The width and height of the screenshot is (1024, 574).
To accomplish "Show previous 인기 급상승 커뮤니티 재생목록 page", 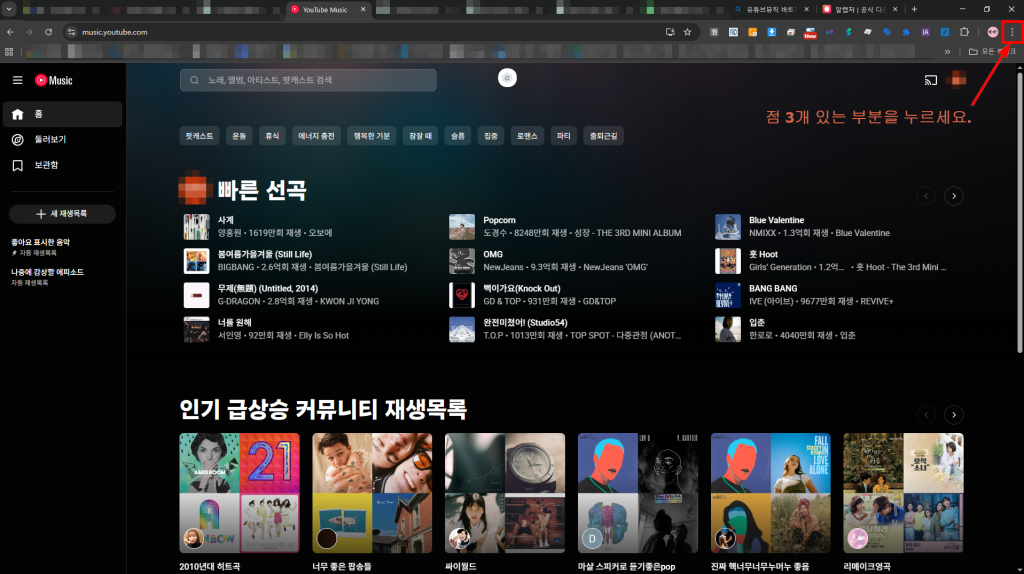I will click(925, 415).
